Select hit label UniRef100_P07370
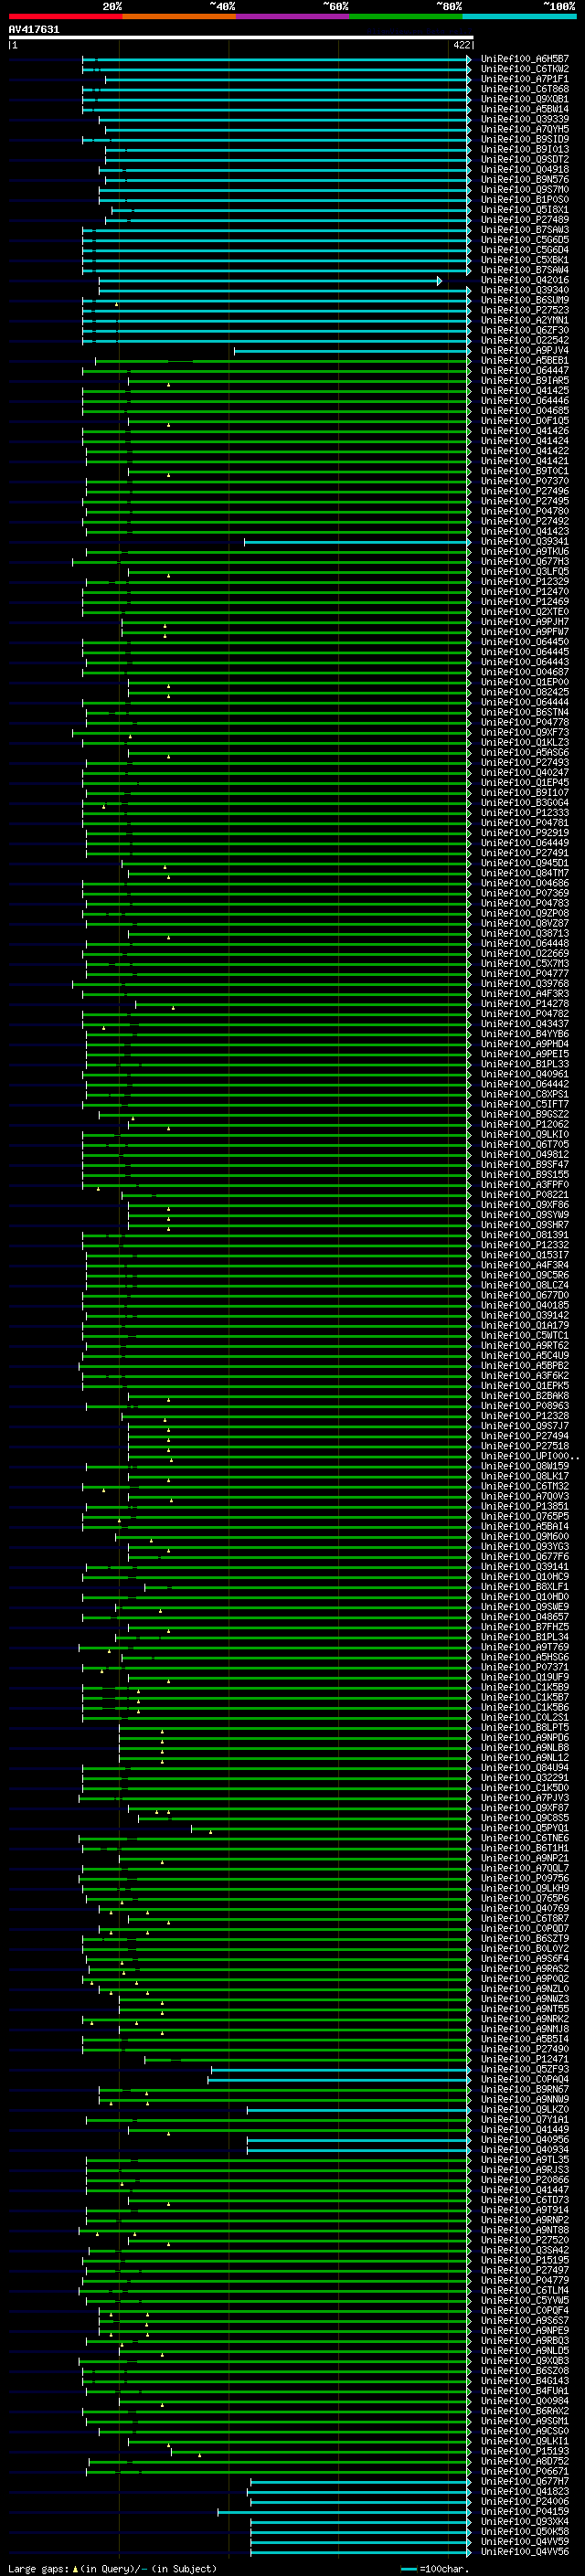585x2576 pixels. pyautogui.click(x=524, y=481)
